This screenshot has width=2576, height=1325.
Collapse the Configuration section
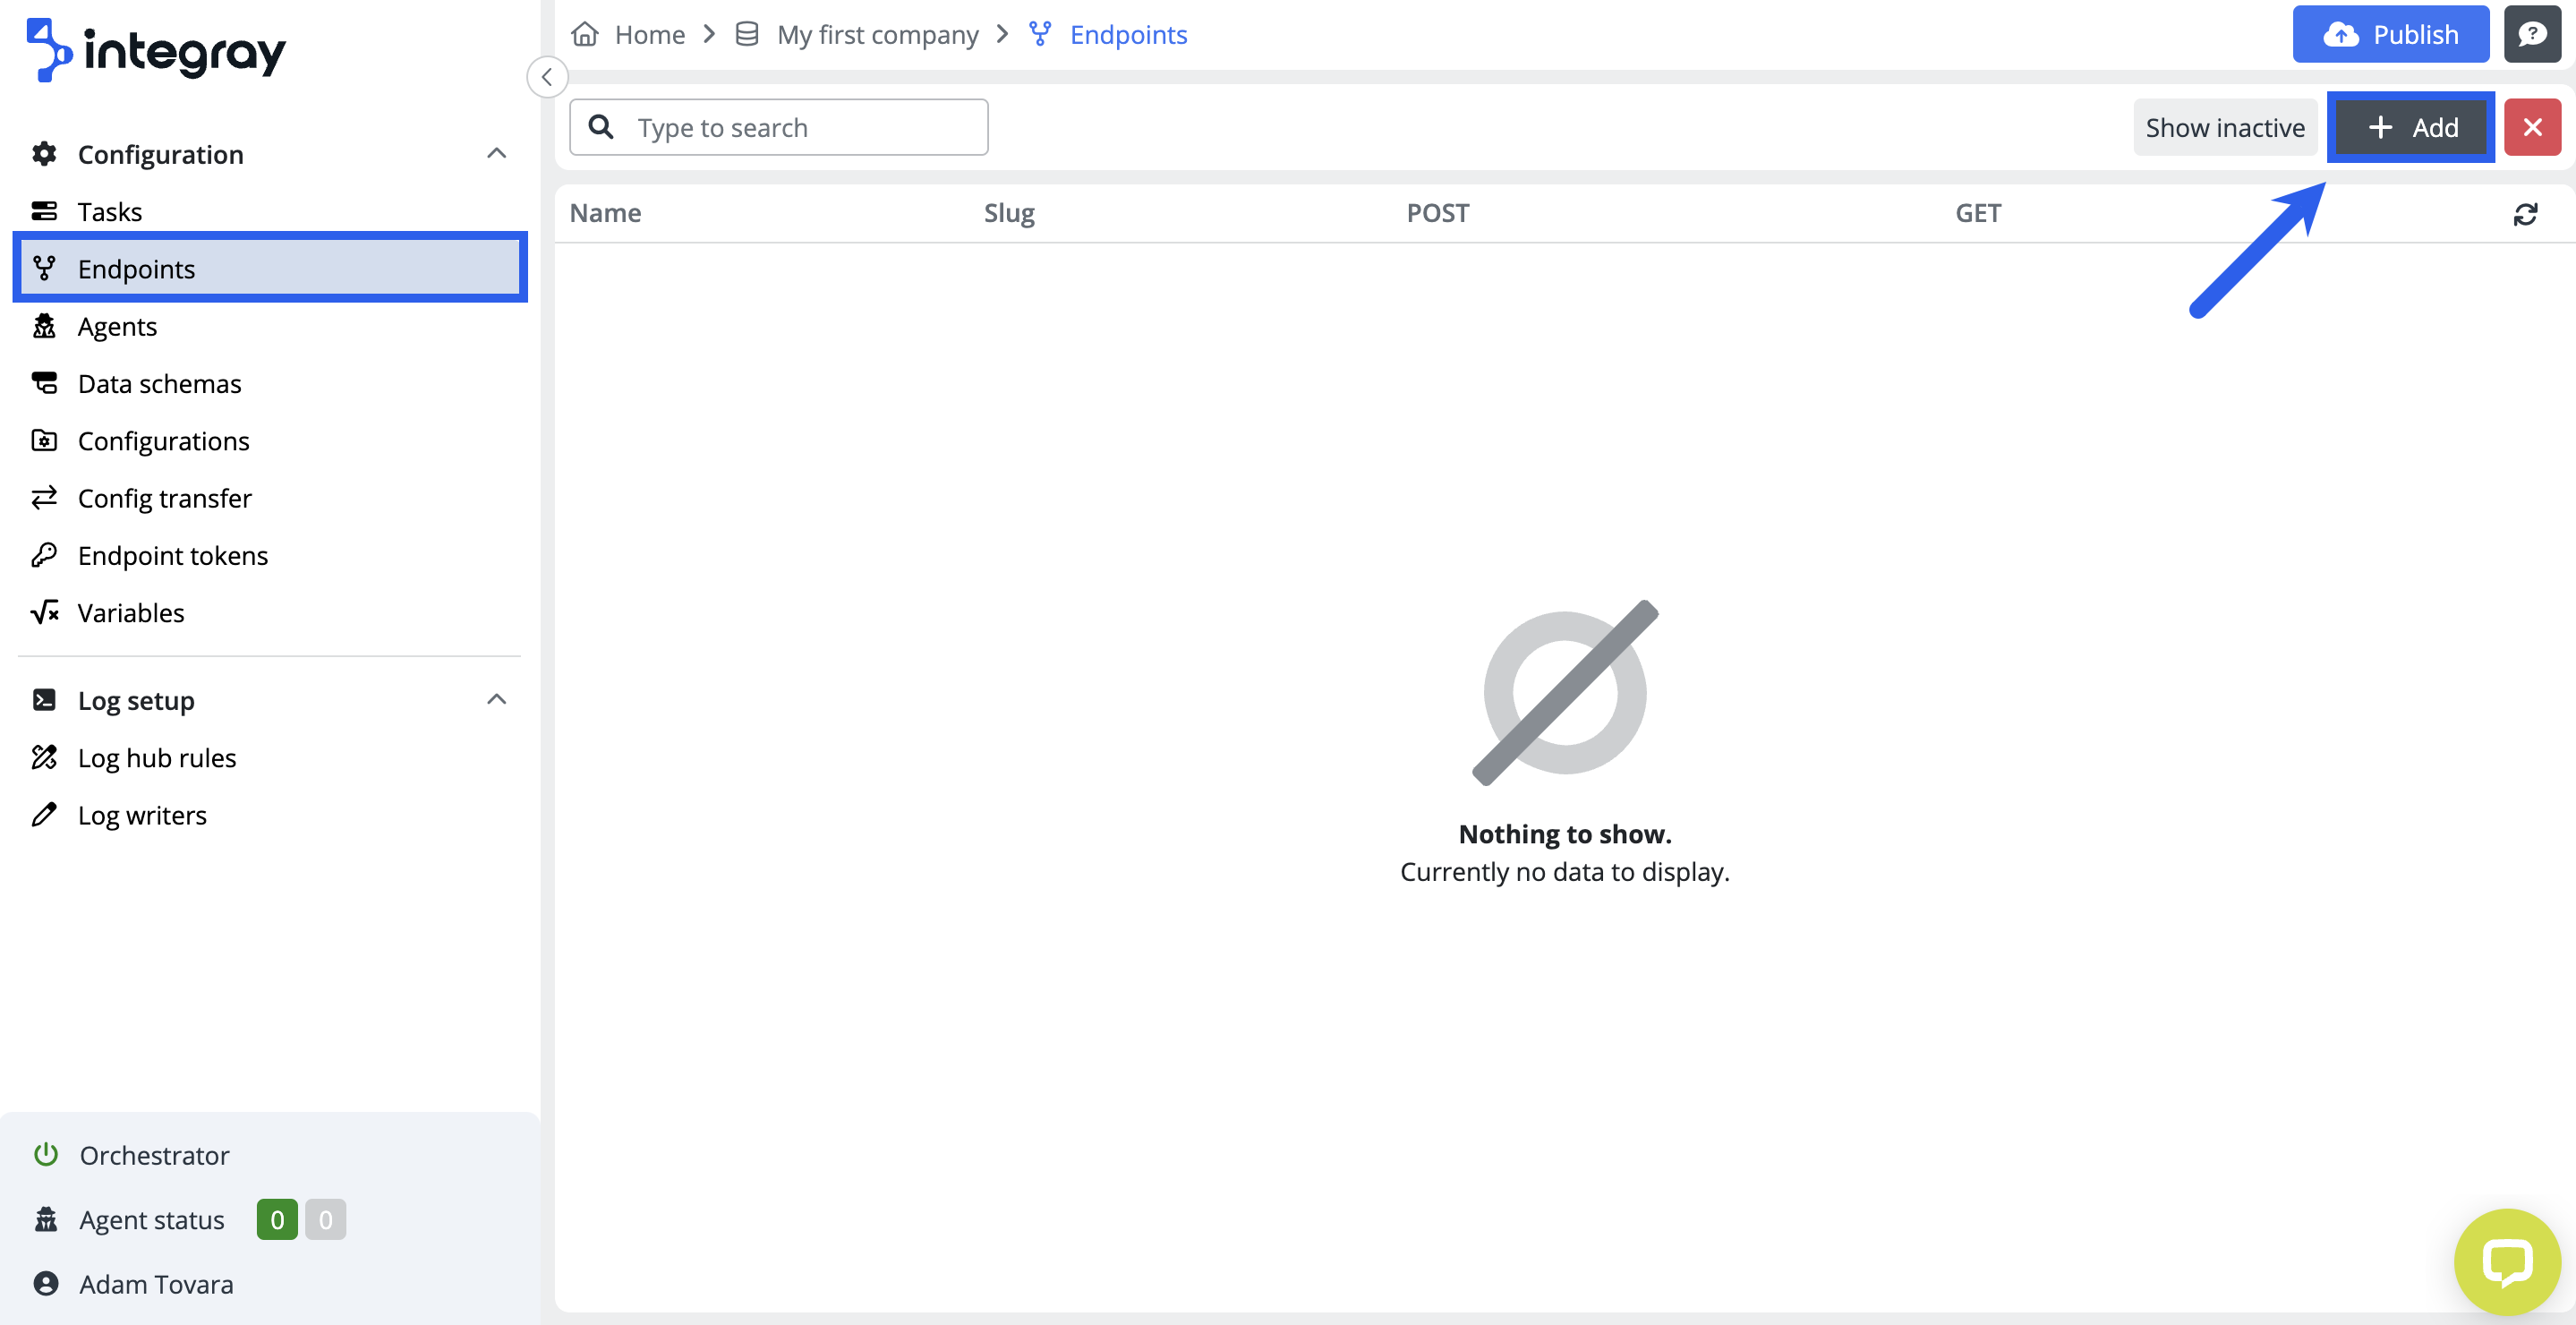coord(496,154)
